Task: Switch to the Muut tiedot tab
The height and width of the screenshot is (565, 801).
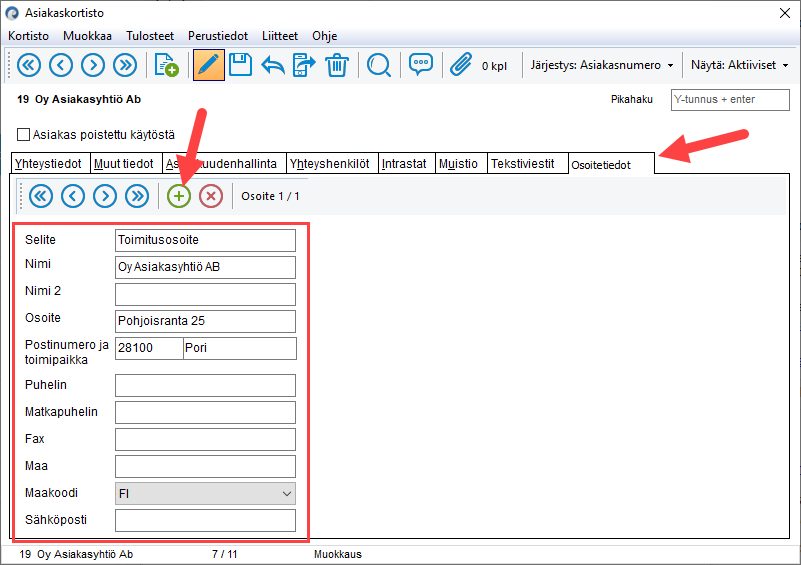Action: [126, 163]
